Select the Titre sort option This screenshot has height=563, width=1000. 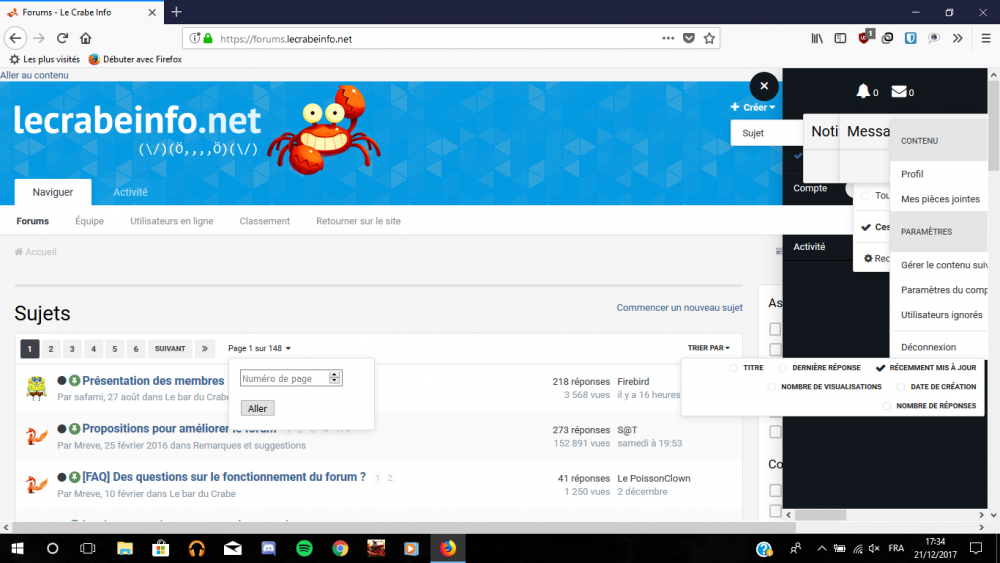(x=746, y=368)
